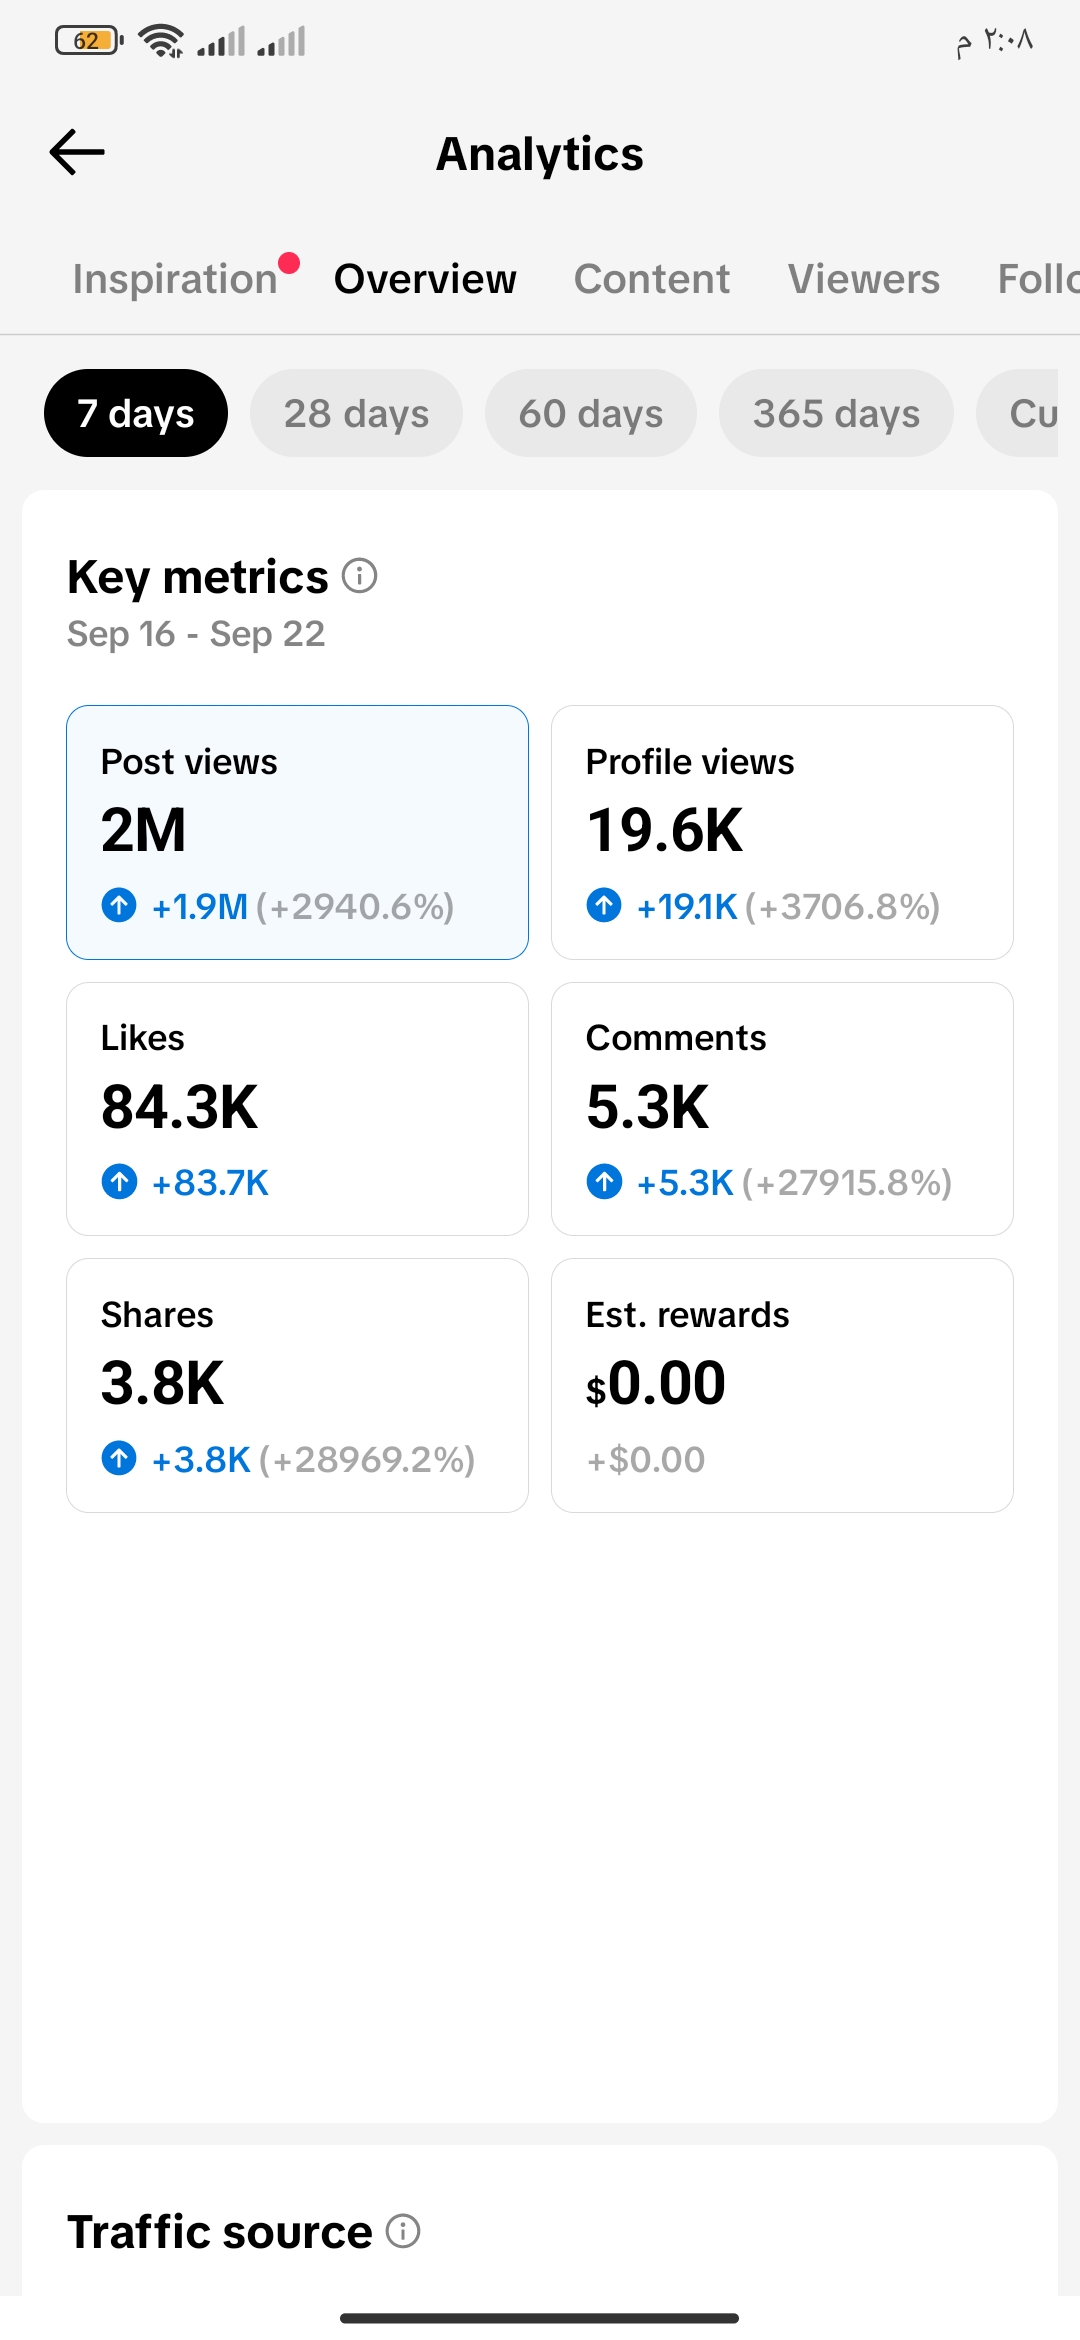Tap blue up-arrow icon in Likes card
The width and height of the screenshot is (1080, 2340).
pos(119,1182)
